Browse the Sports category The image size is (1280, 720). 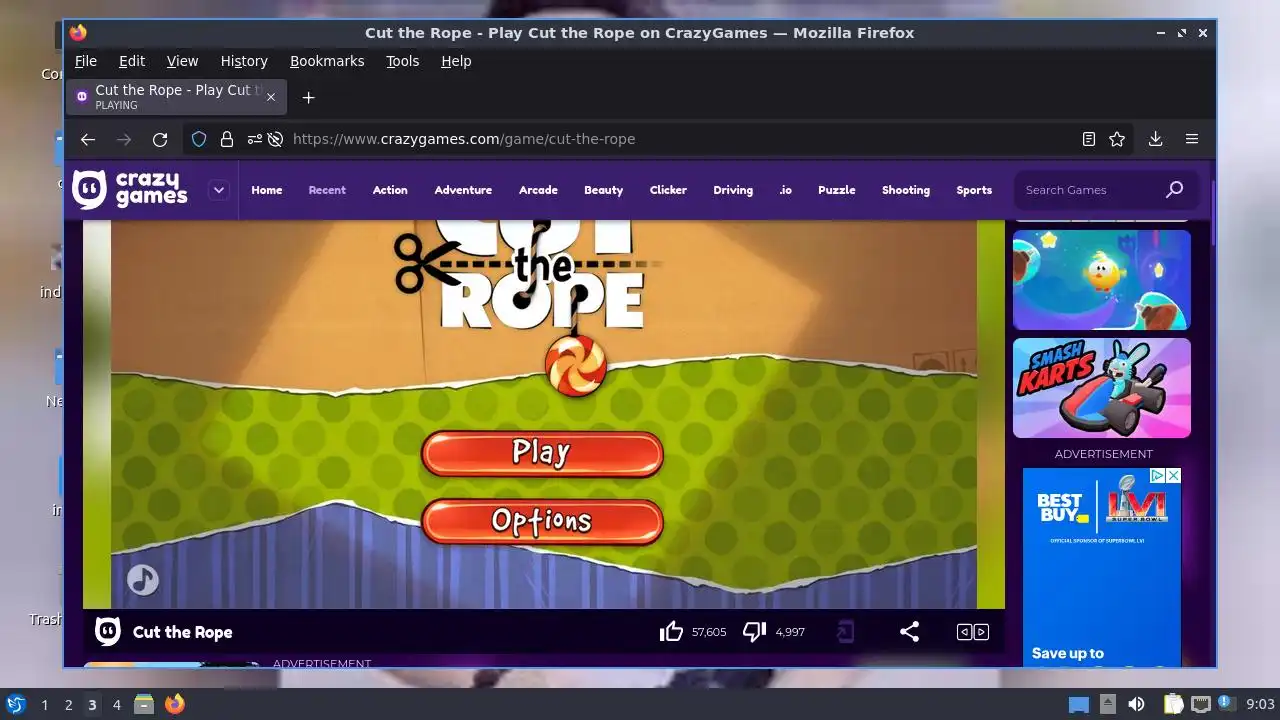pyautogui.click(x=974, y=190)
